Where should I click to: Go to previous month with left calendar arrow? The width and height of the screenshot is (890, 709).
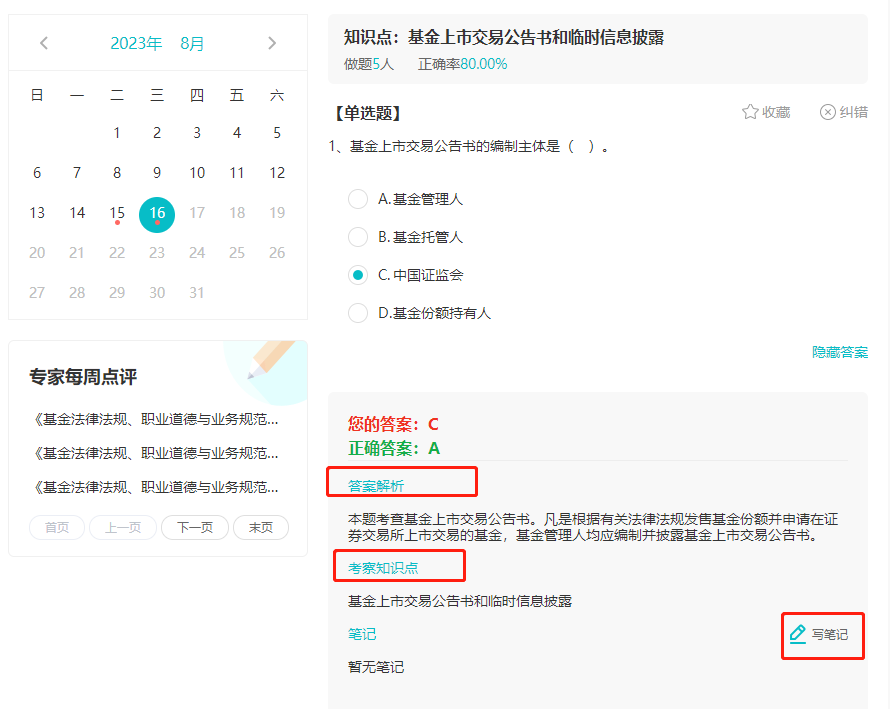(43, 44)
